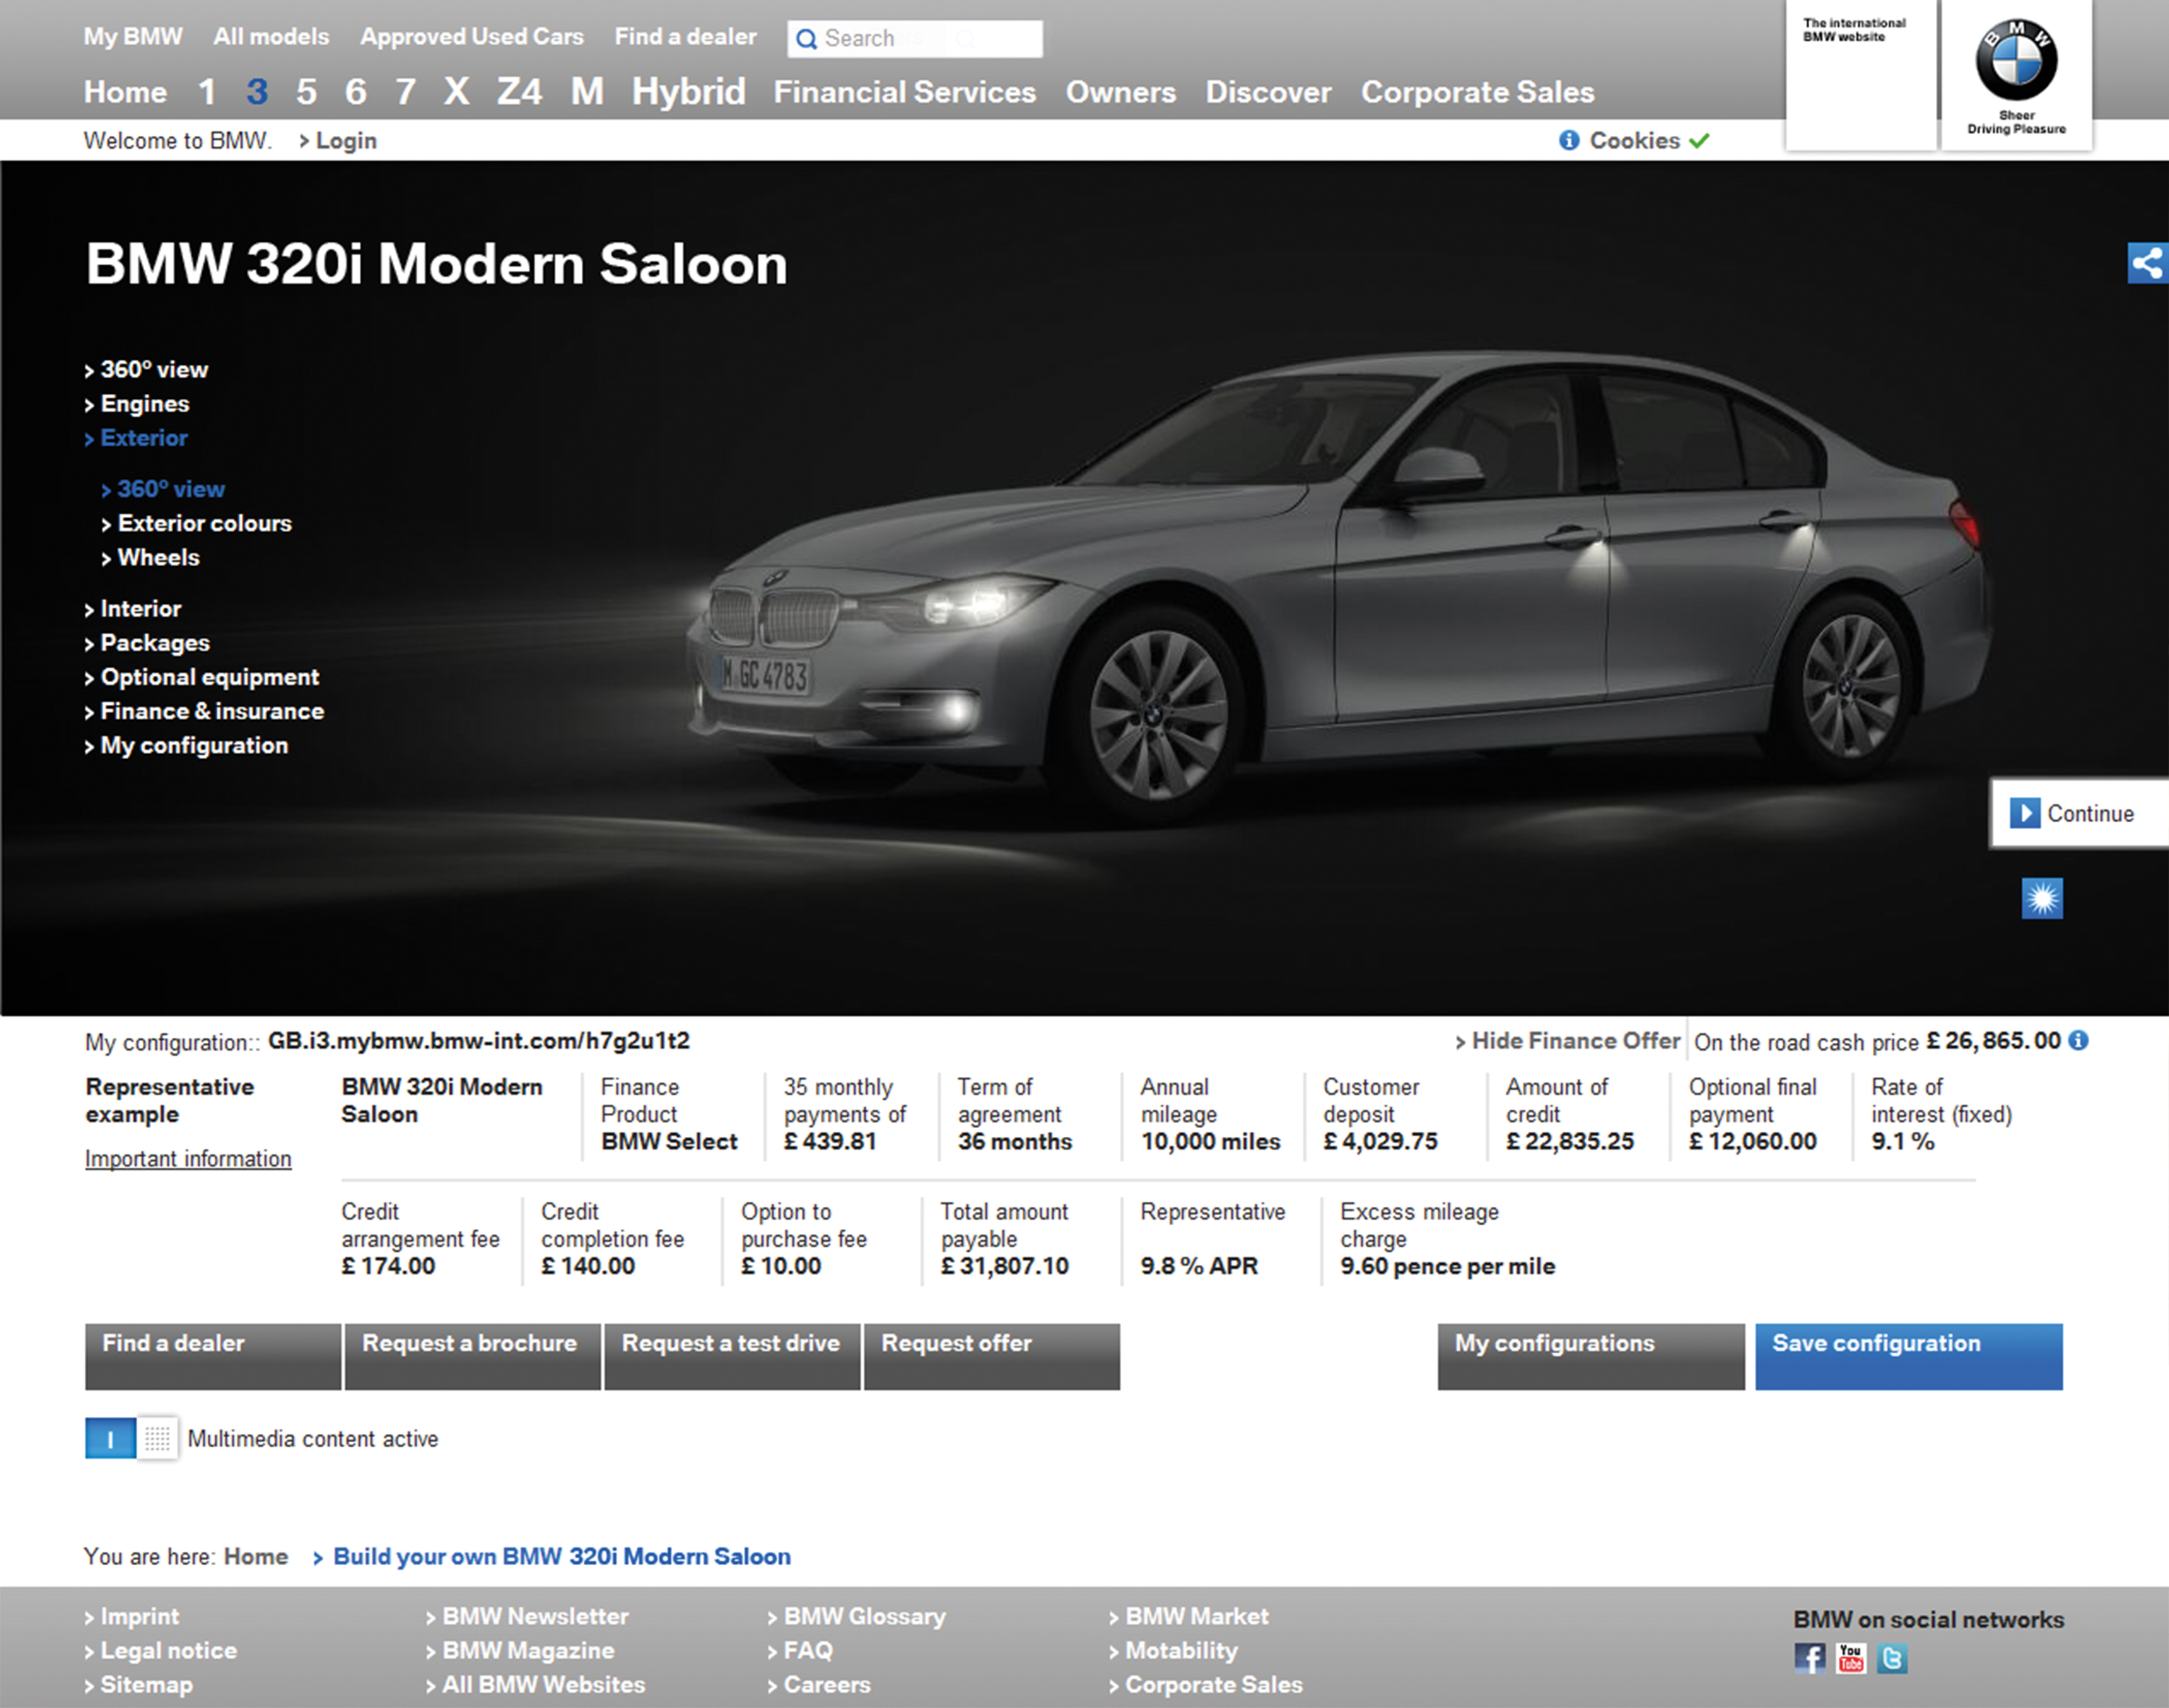This screenshot has width=2169, height=1708.
Task: Collapse the Exterior menu section
Action: (x=143, y=438)
